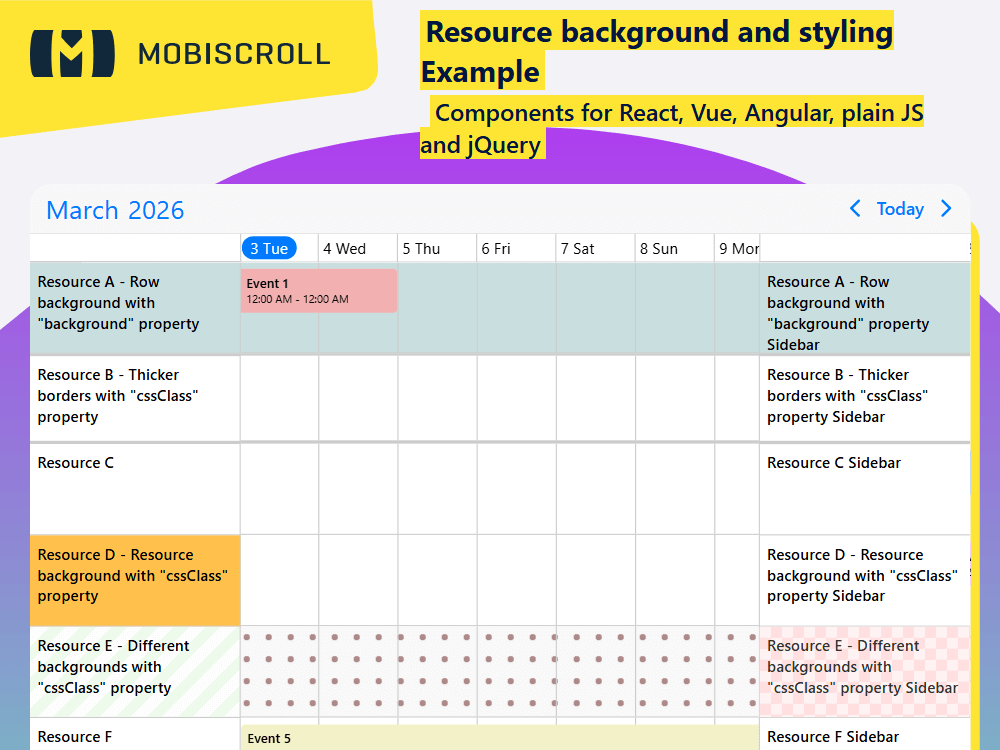
Task: Open Event 1 in the Resource A row
Action: click(318, 290)
